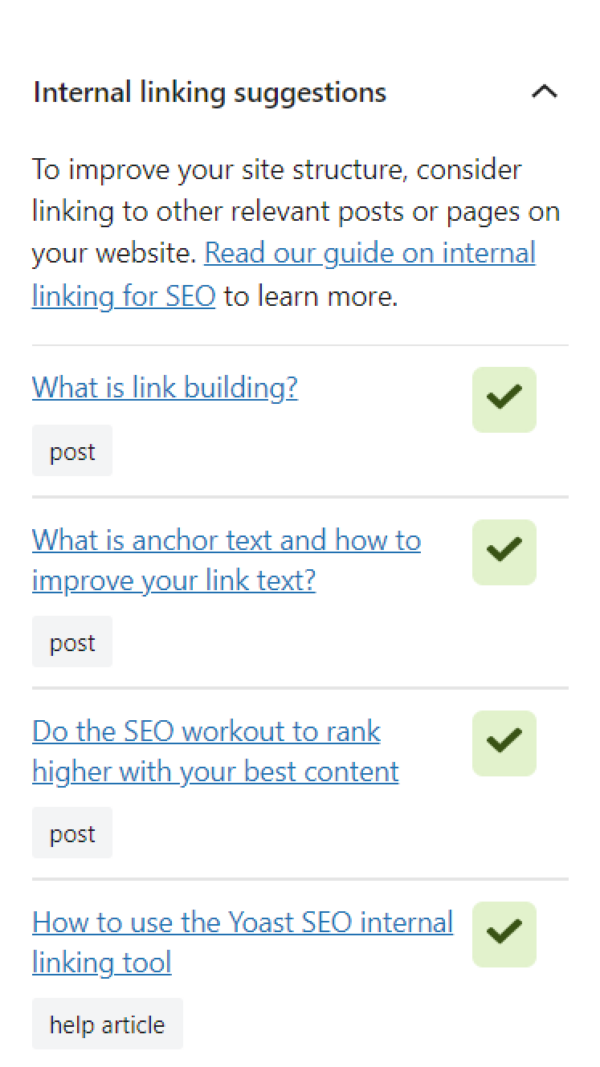Viewport: 600px width, 1067px height.
Task: Select the green check icon for the first suggestion
Action: [x=503, y=399]
